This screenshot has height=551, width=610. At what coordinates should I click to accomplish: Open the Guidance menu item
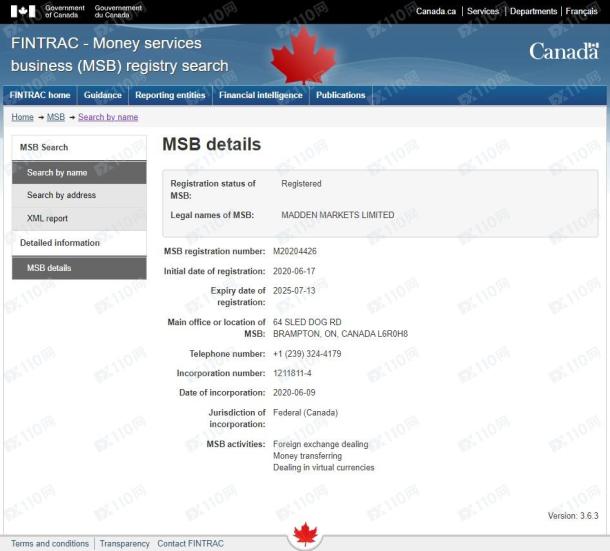coord(103,95)
